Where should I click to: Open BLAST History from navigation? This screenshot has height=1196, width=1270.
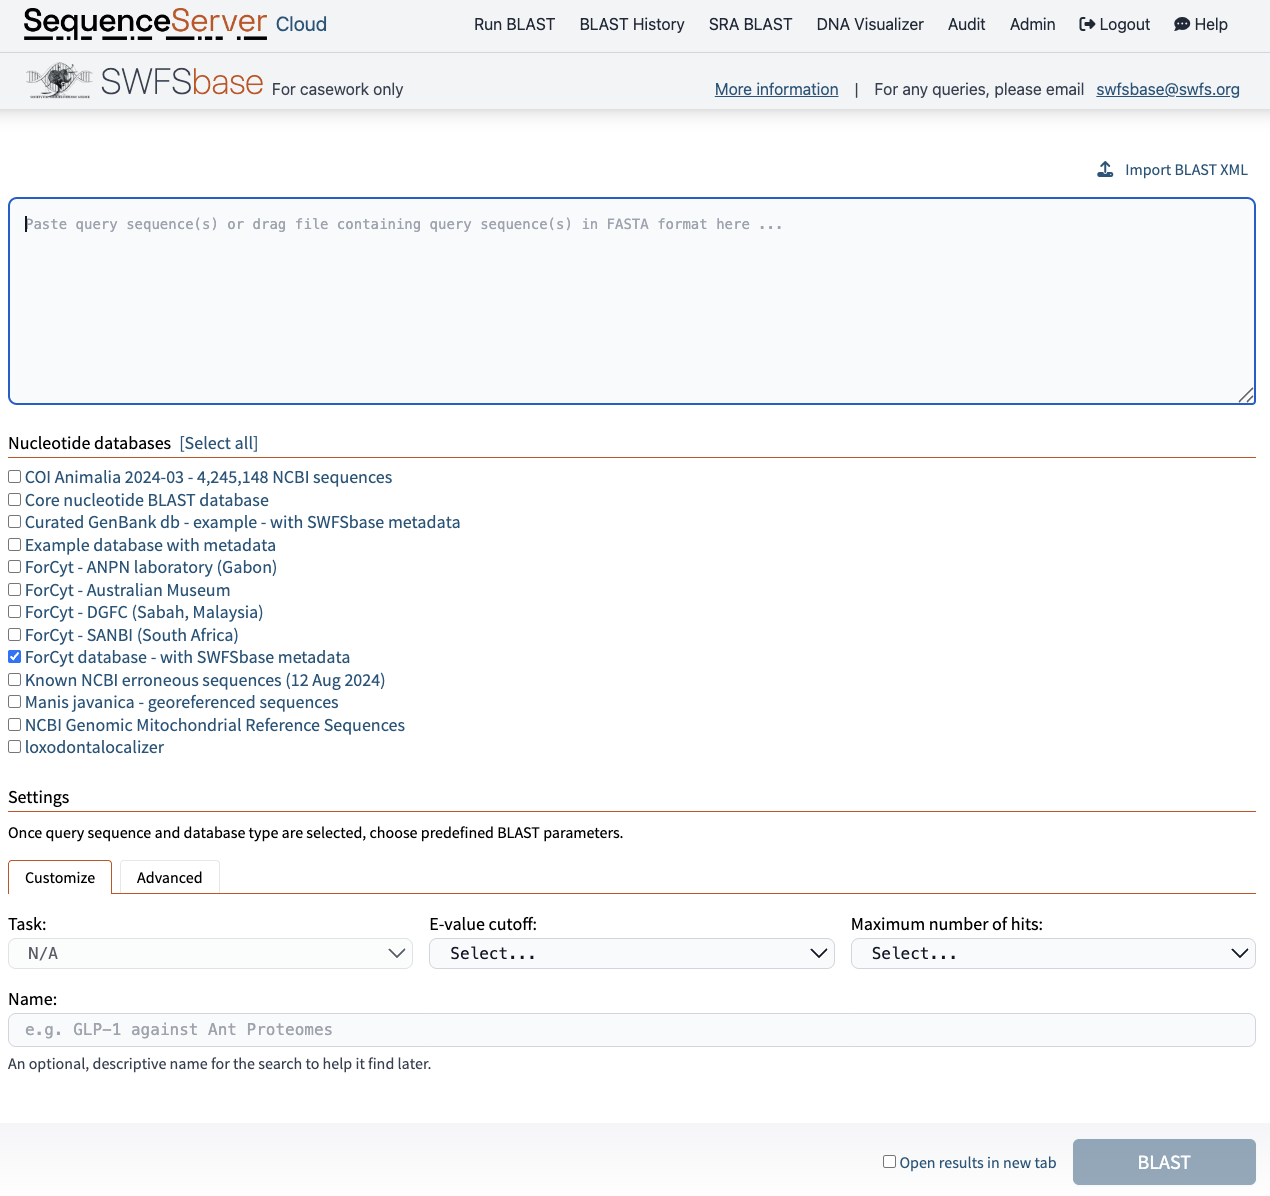[632, 24]
